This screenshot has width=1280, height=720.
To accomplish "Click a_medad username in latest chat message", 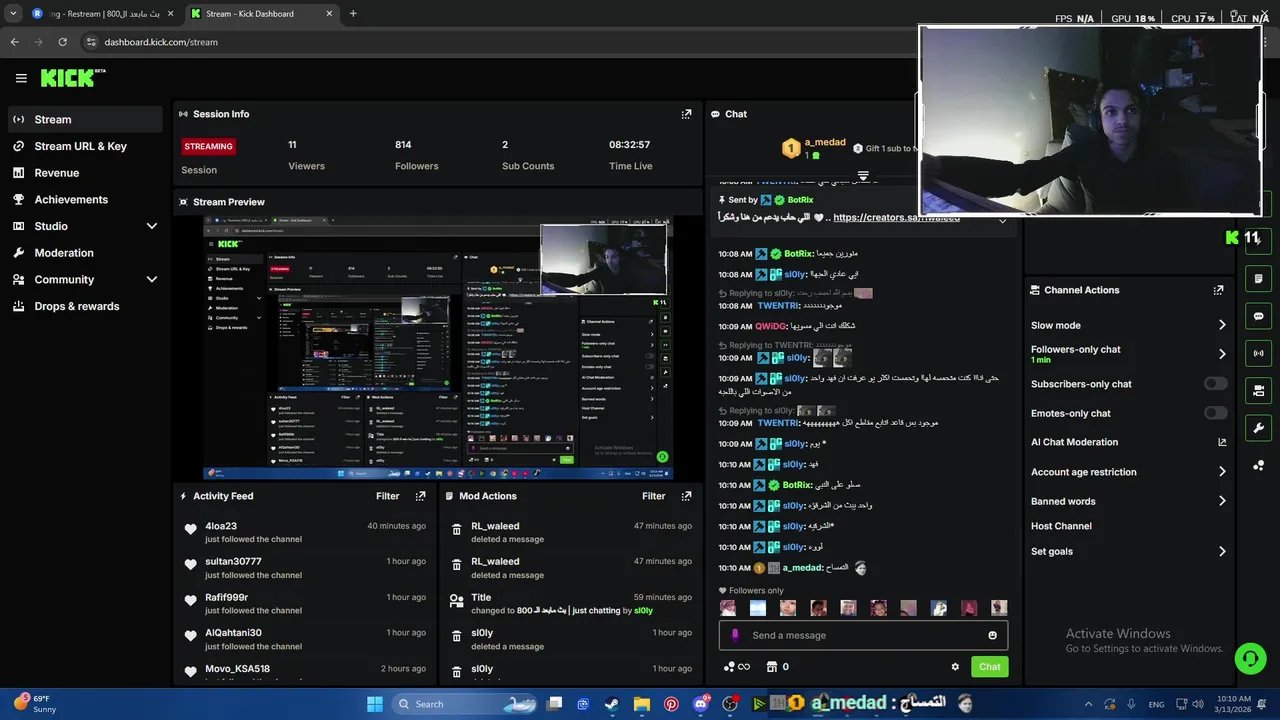I will click(802, 568).
